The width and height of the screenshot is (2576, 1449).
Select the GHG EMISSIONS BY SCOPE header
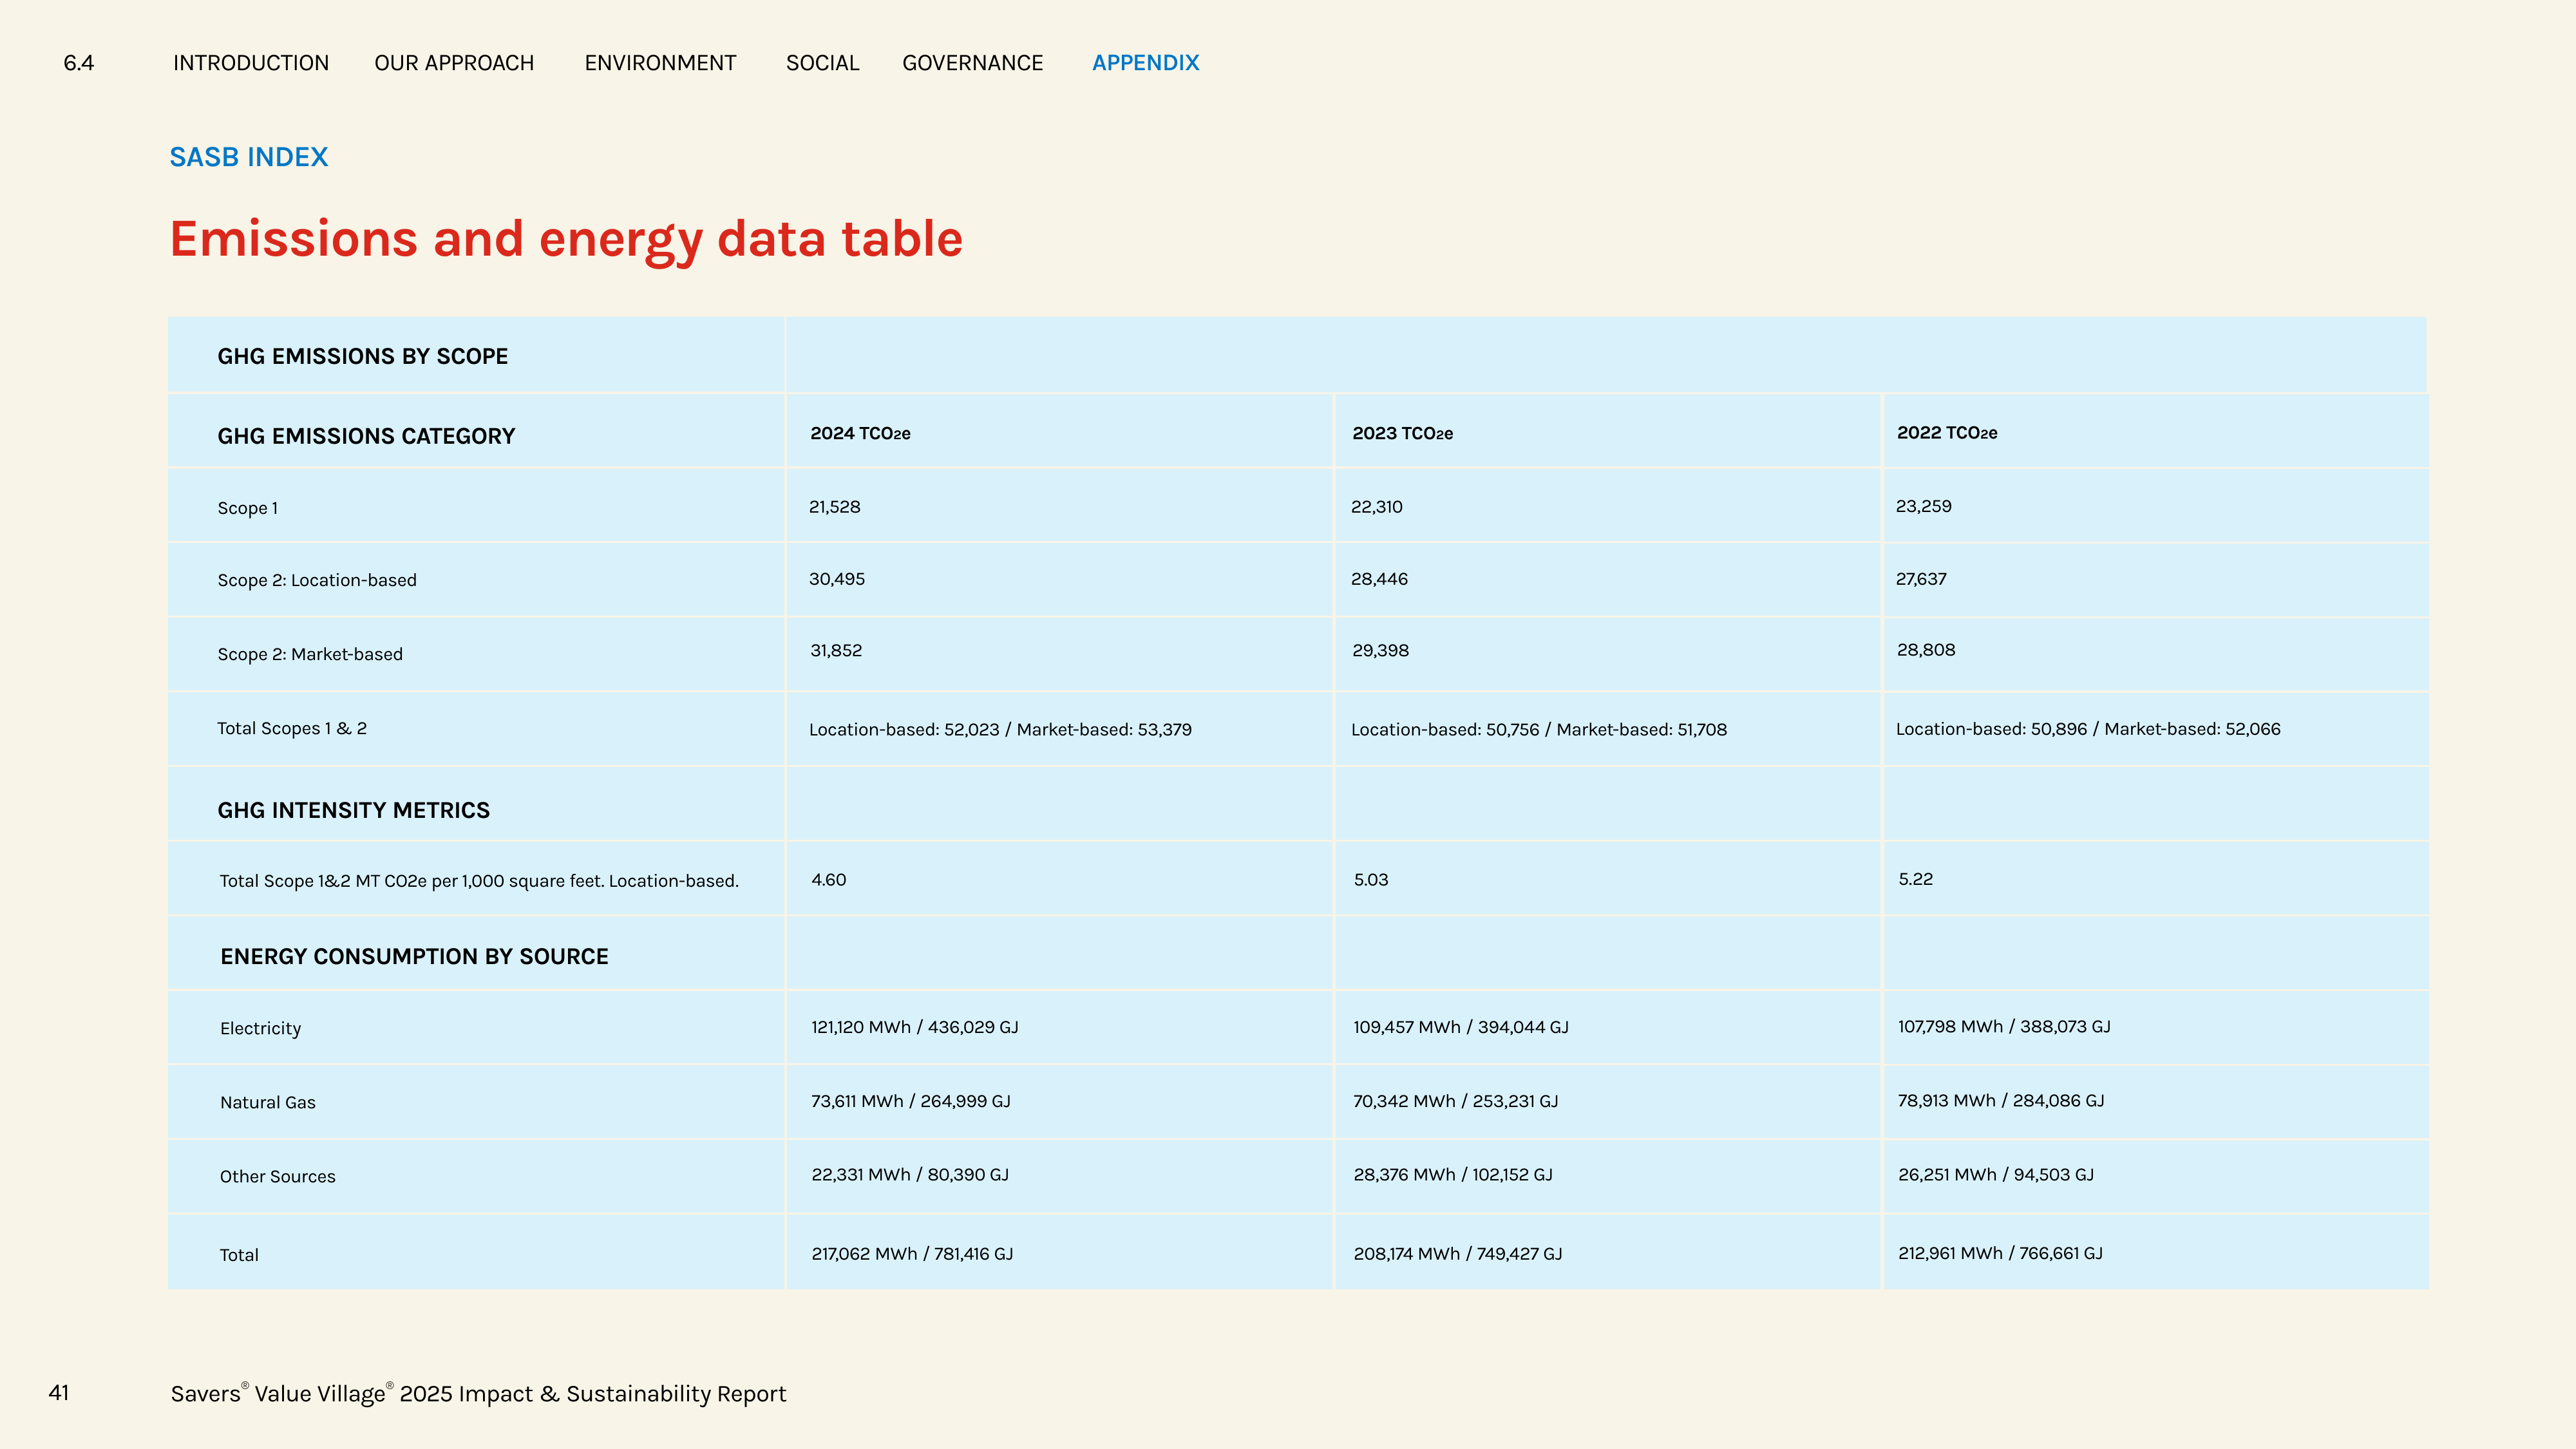click(x=363, y=356)
